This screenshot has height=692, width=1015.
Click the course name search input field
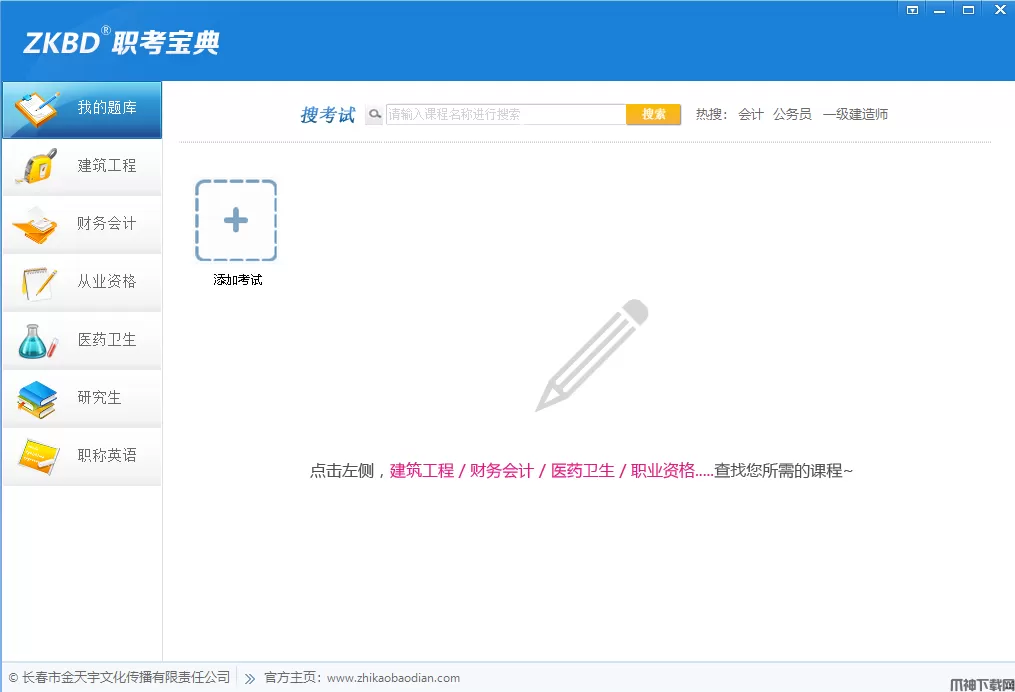coord(505,115)
